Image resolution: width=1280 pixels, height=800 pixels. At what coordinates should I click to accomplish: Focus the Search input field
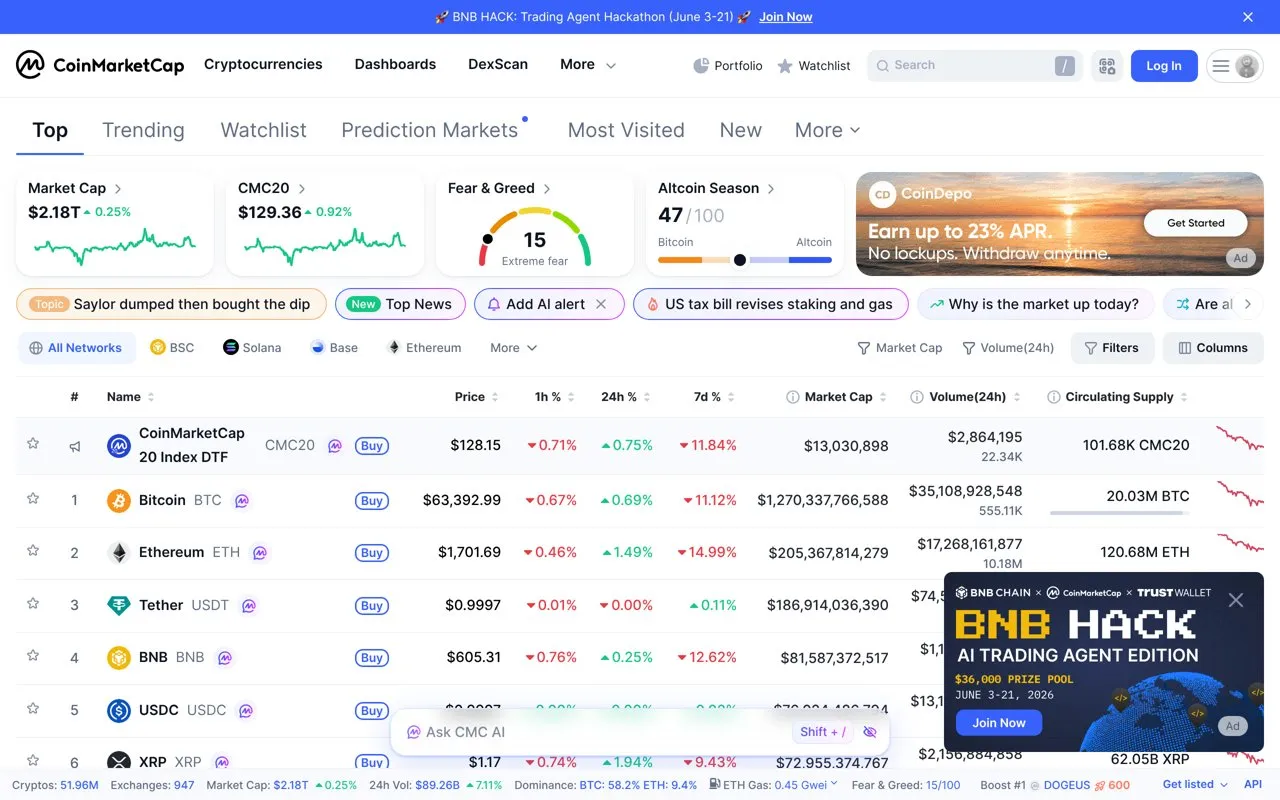[x=975, y=66]
